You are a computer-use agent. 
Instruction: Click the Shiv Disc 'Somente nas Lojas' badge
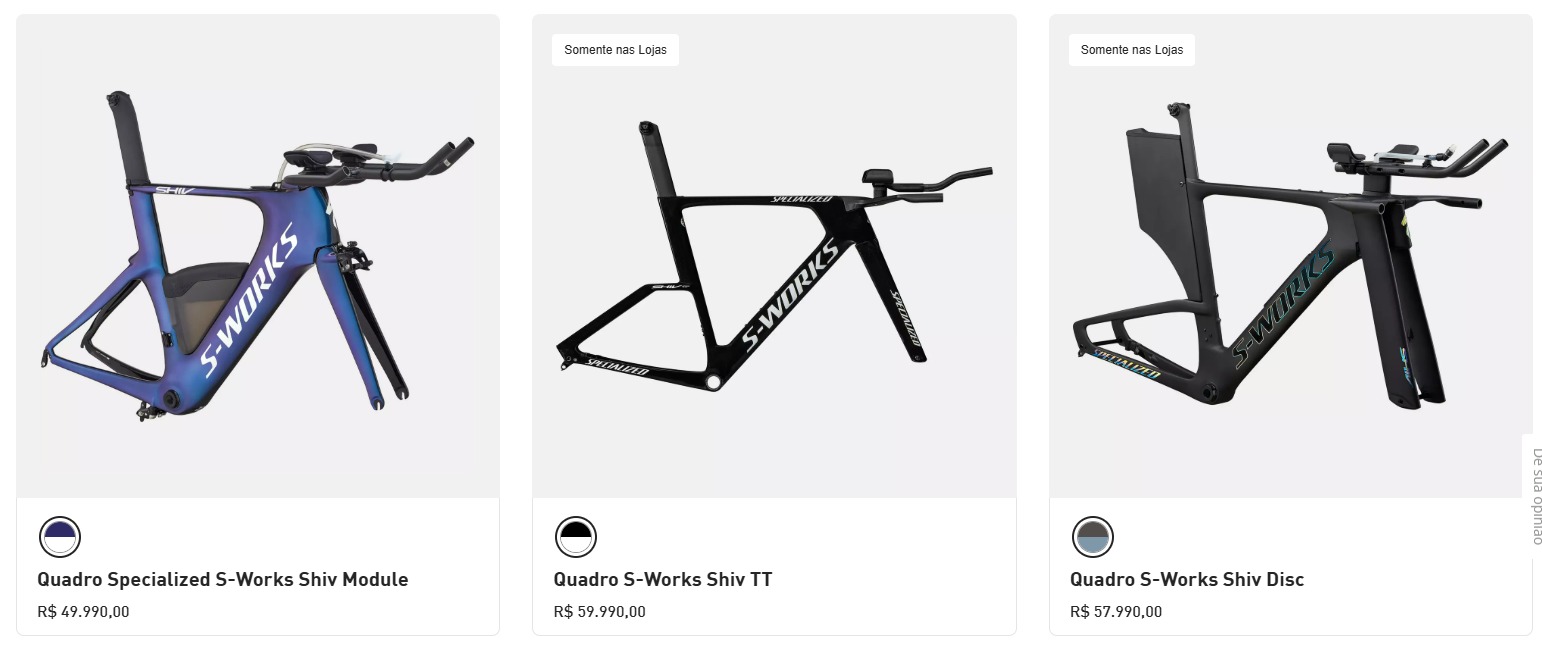[1132, 50]
